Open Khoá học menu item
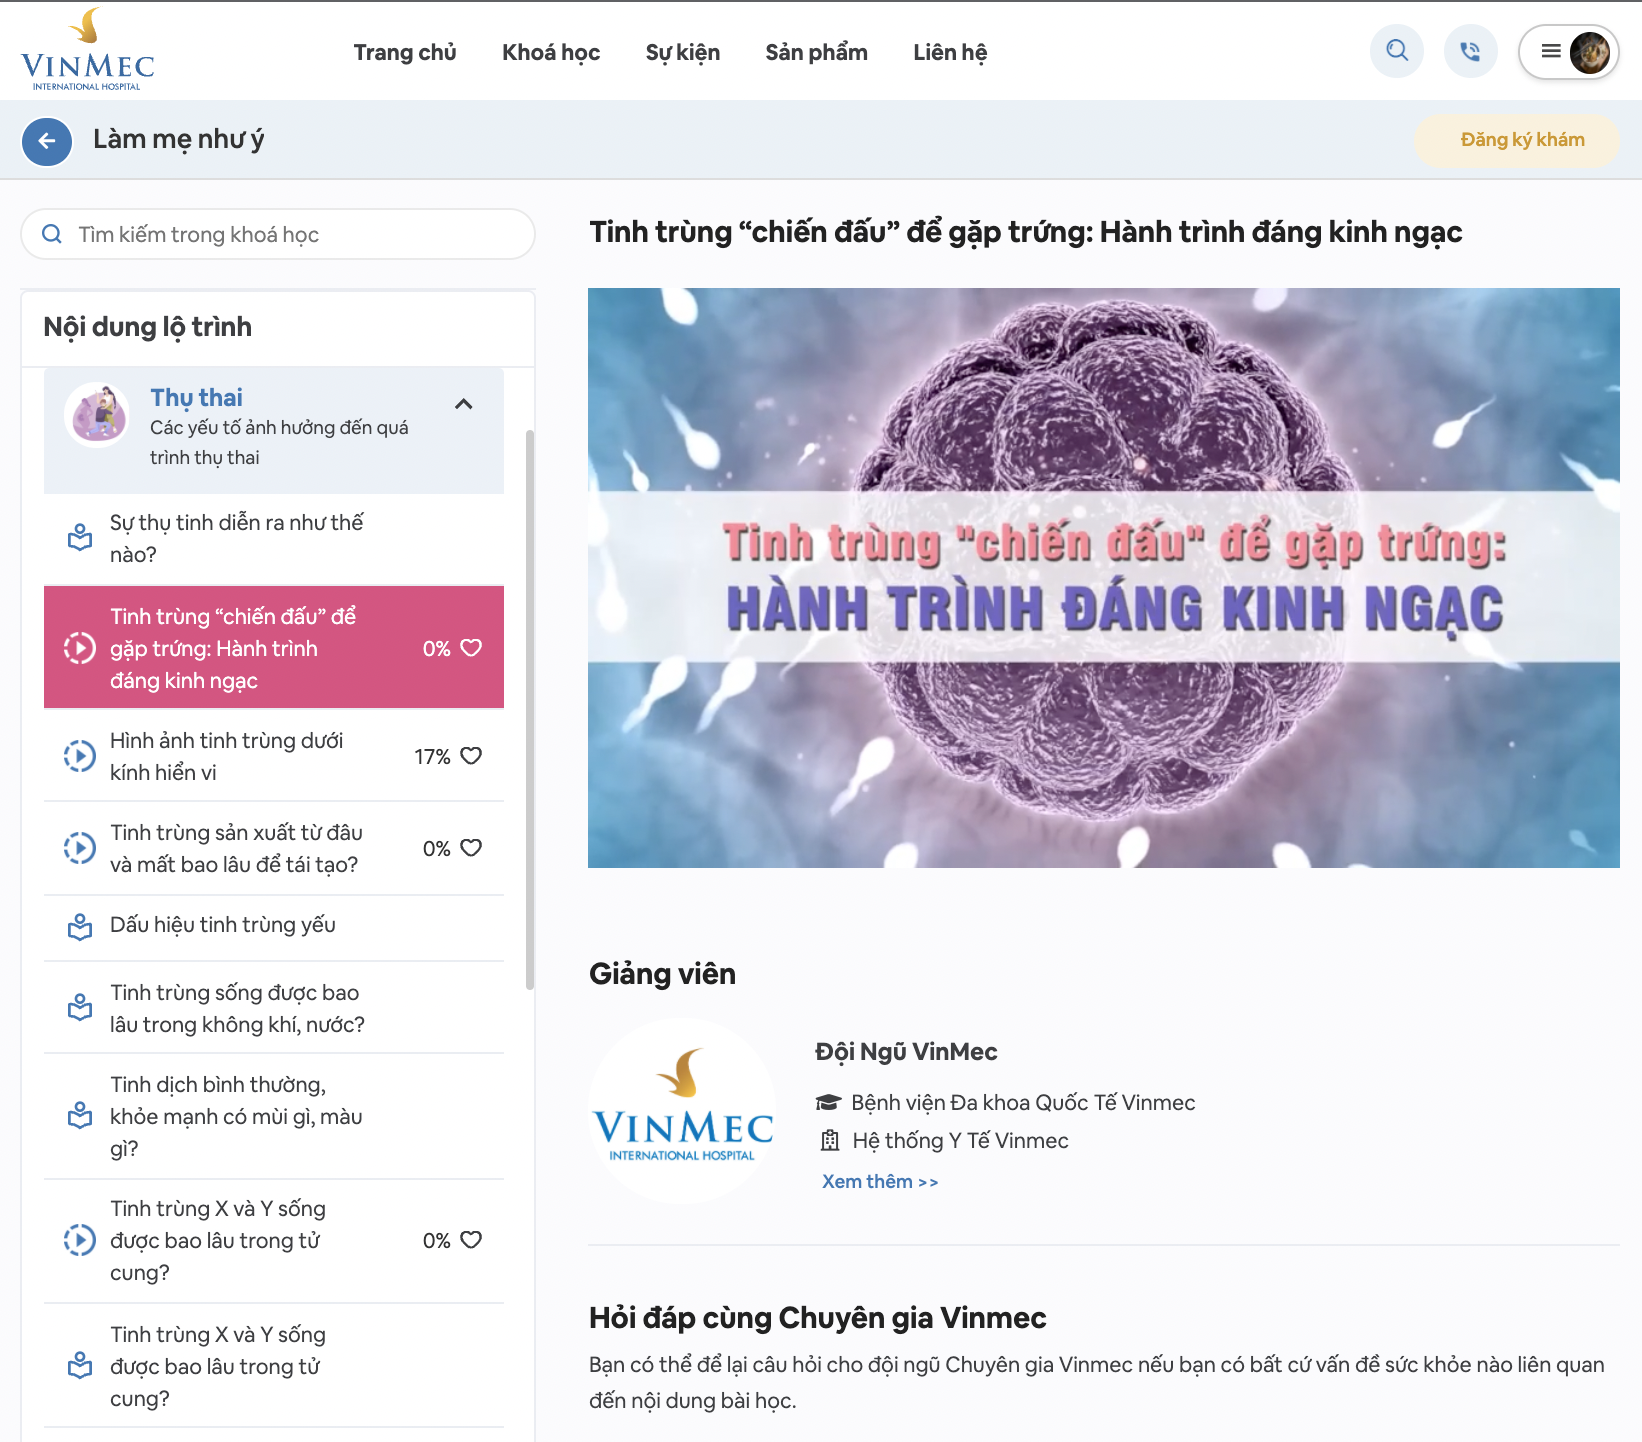The height and width of the screenshot is (1442, 1642). pyautogui.click(x=551, y=52)
